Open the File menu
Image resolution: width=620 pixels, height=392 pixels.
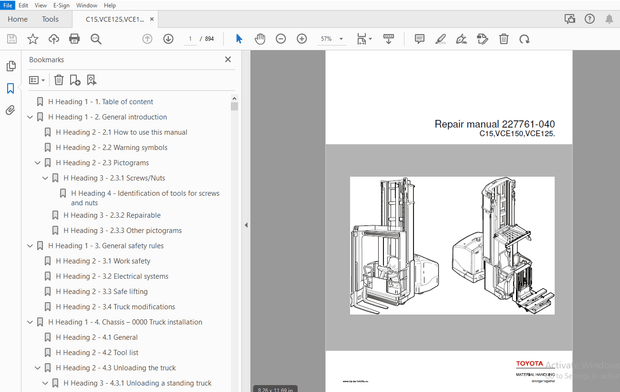point(8,5)
